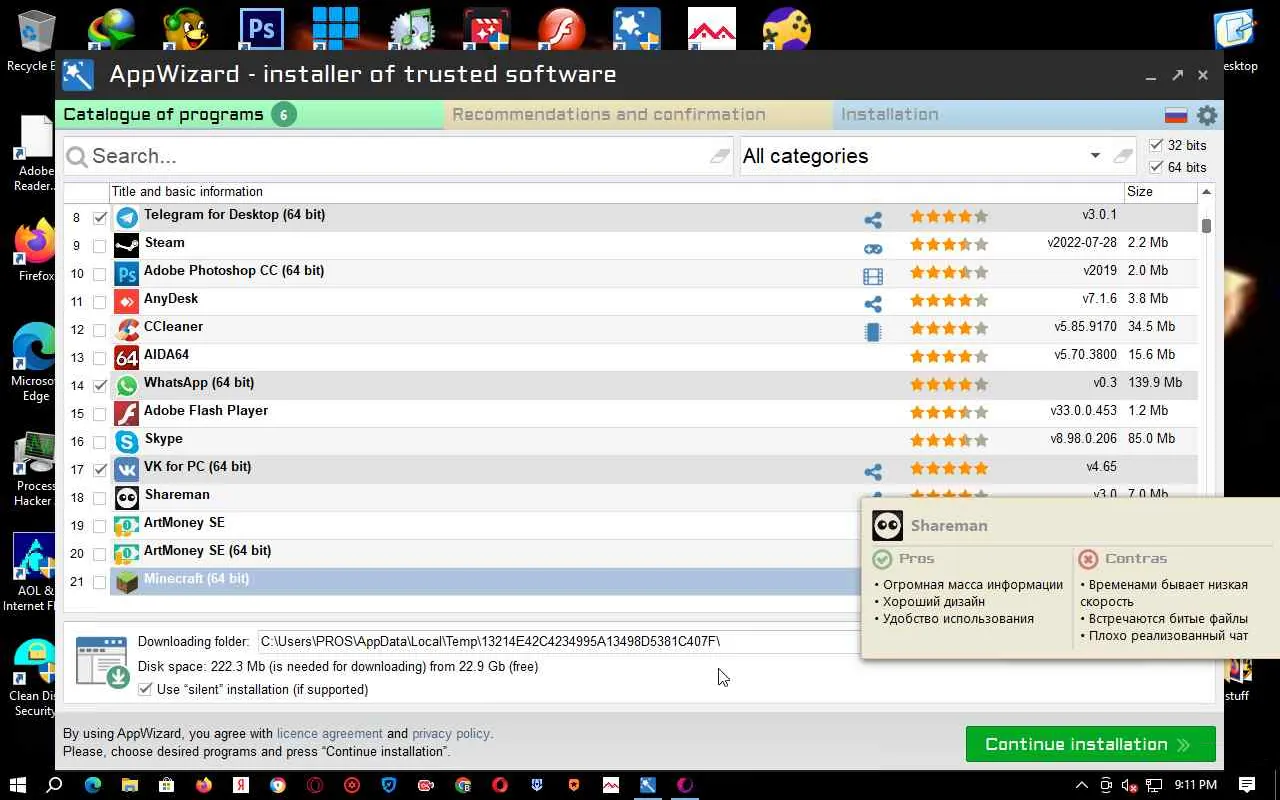This screenshot has width=1280, height=800.
Task: Clear the search field with eraser icon
Action: point(720,156)
